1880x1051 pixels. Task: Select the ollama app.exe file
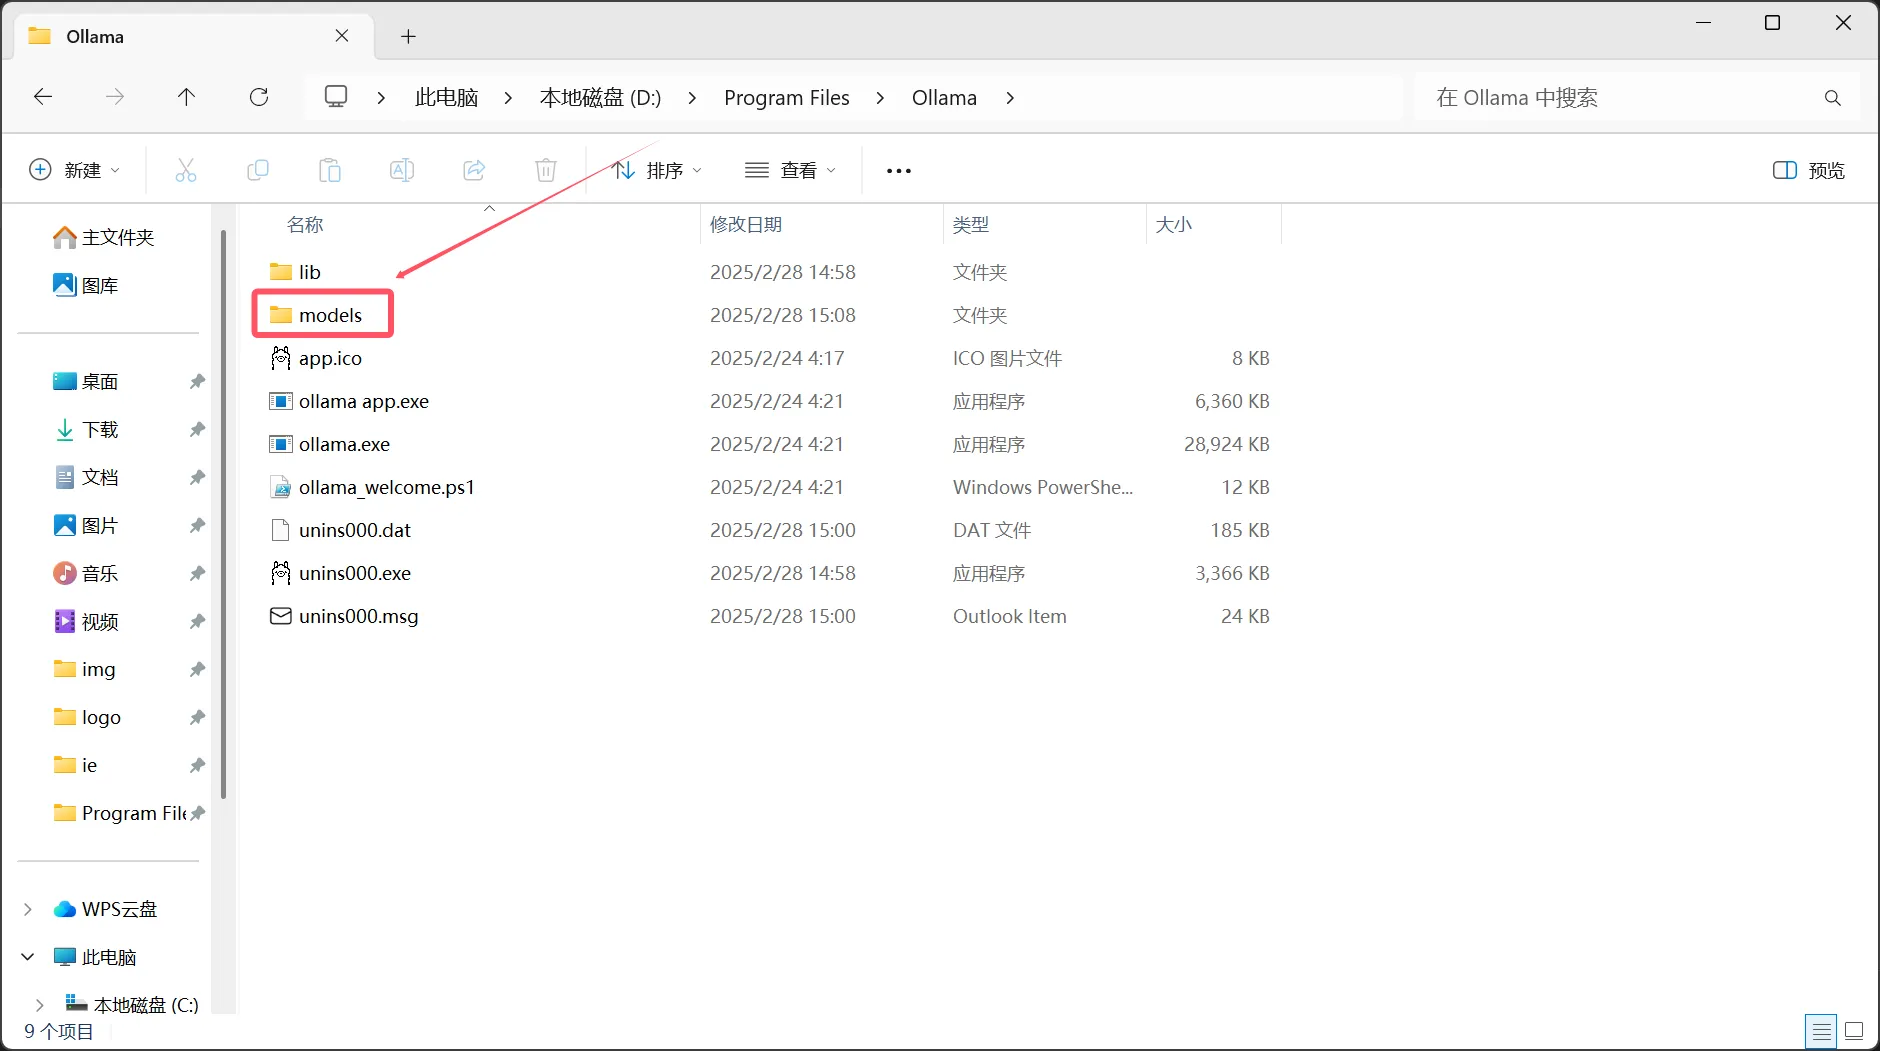click(350, 401)
